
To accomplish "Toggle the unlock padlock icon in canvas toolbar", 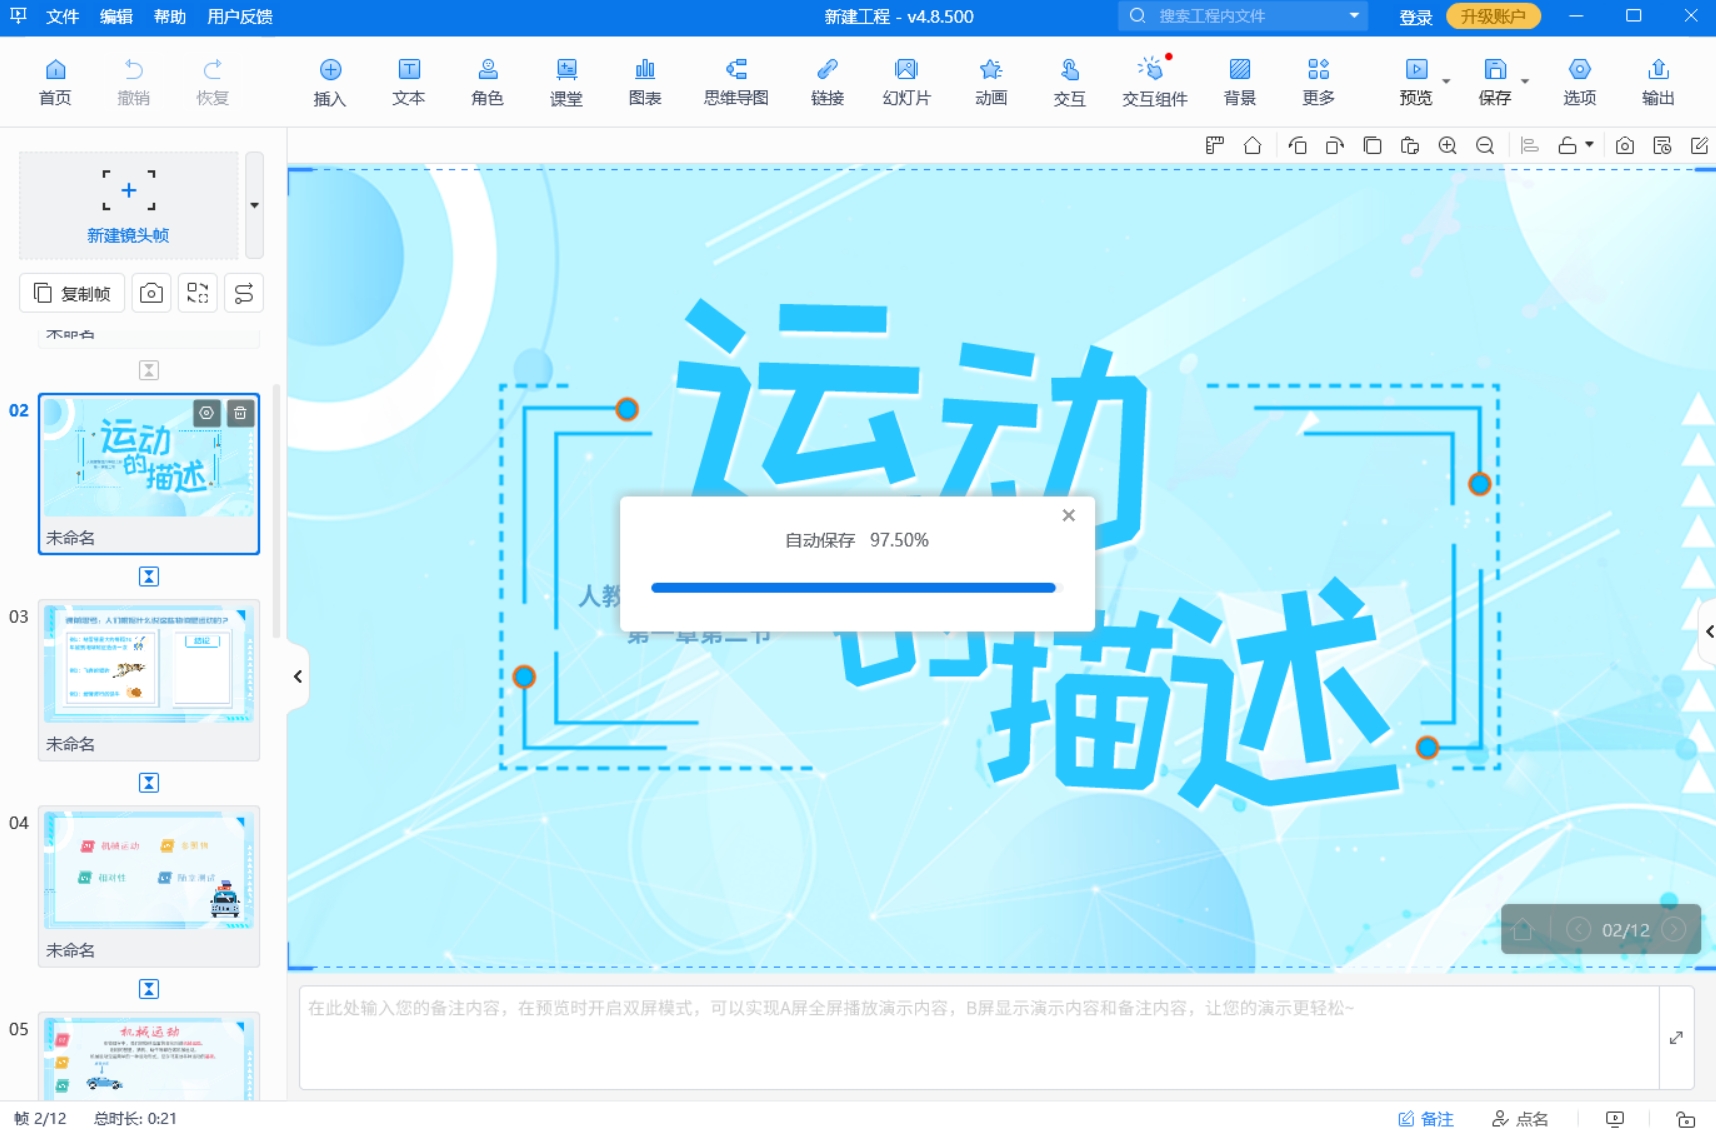I will pos(1567,145).
